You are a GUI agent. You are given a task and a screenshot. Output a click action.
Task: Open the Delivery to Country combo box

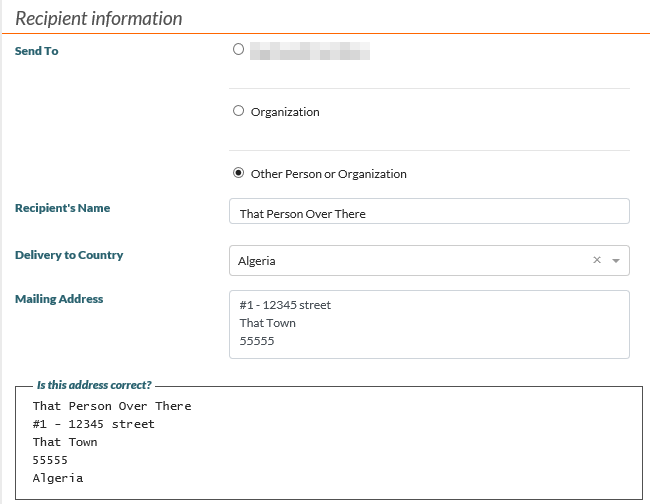coord(410,261)
